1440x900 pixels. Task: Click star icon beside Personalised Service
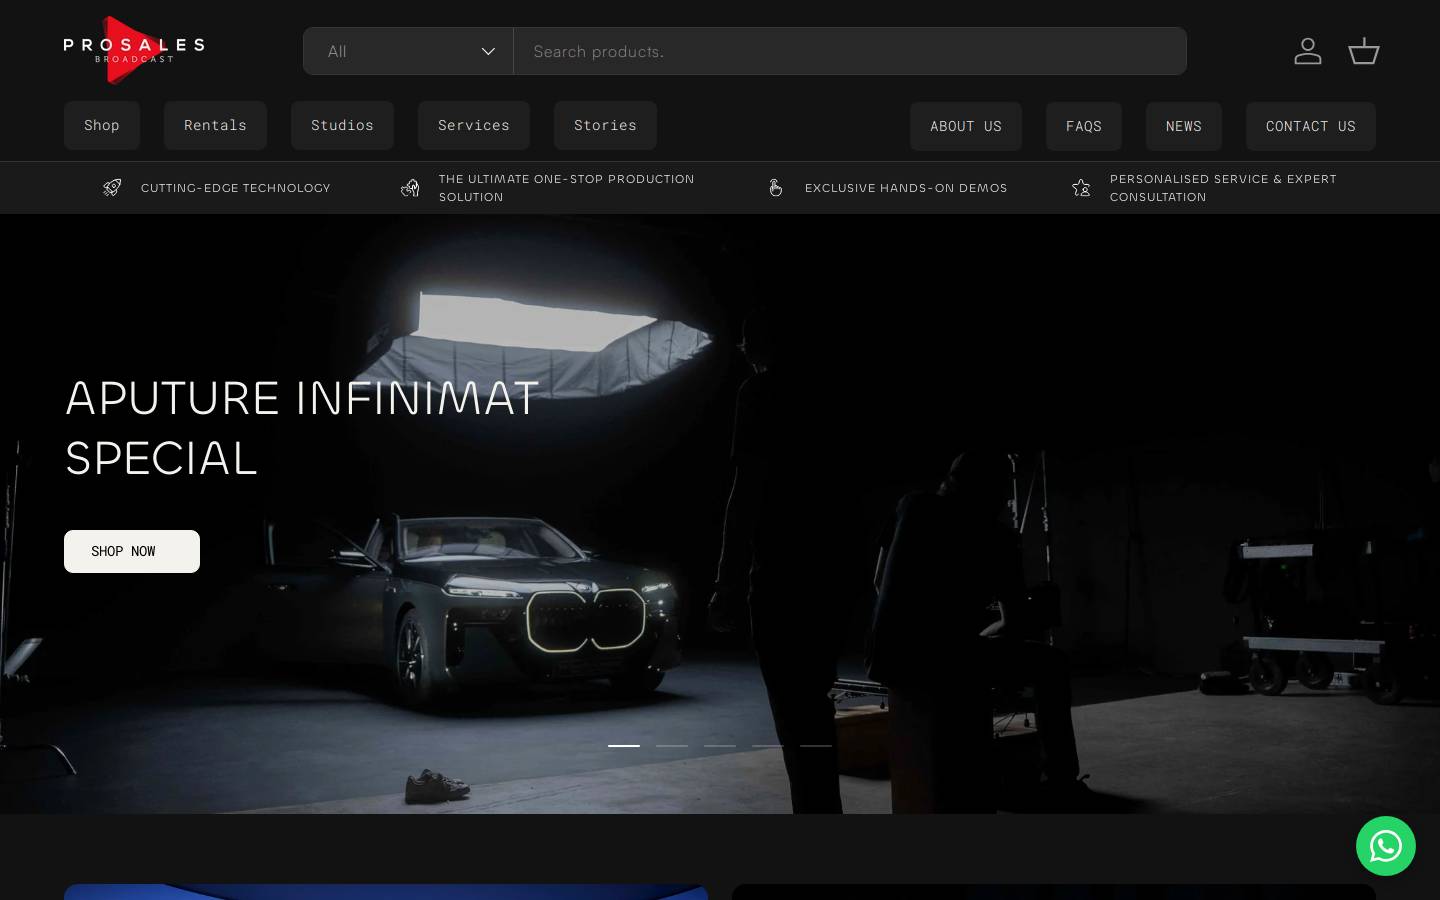pyautogui.click(x=1081, y=187)
